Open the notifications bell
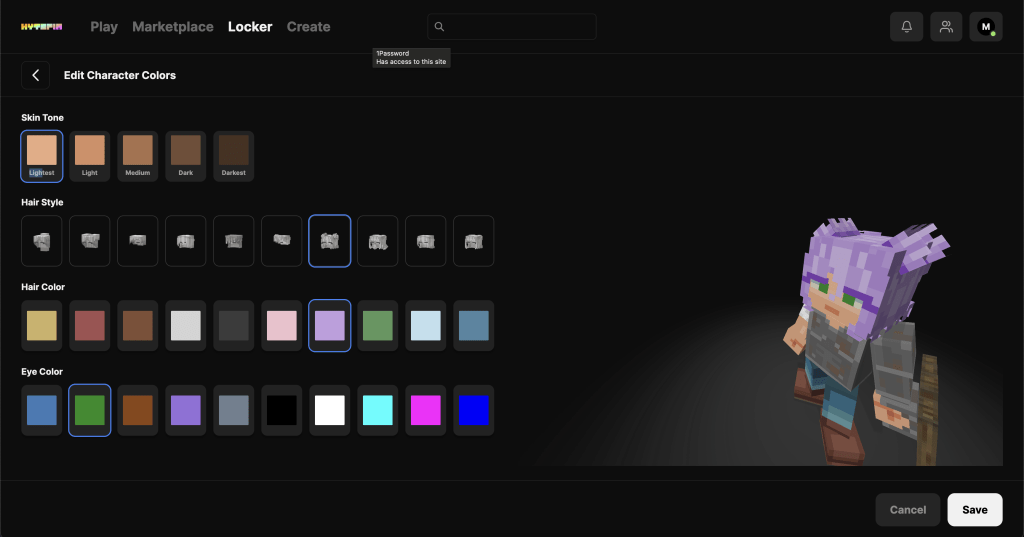 (x=906, y=27)
